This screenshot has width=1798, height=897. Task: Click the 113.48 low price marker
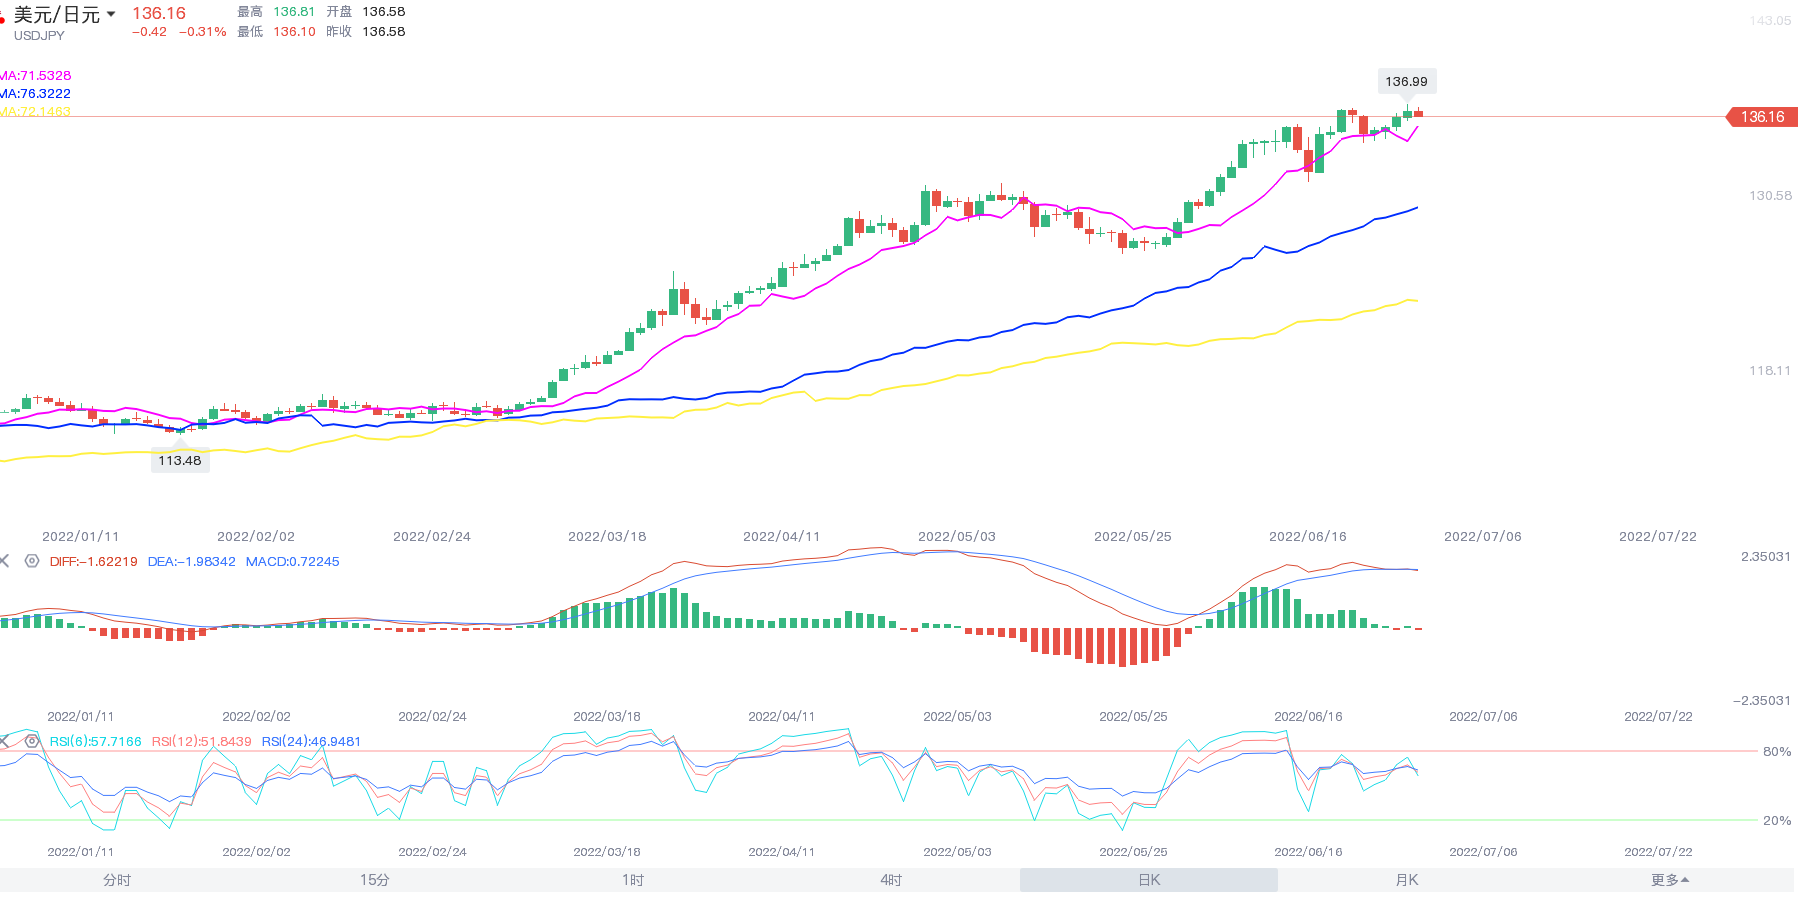180,460
